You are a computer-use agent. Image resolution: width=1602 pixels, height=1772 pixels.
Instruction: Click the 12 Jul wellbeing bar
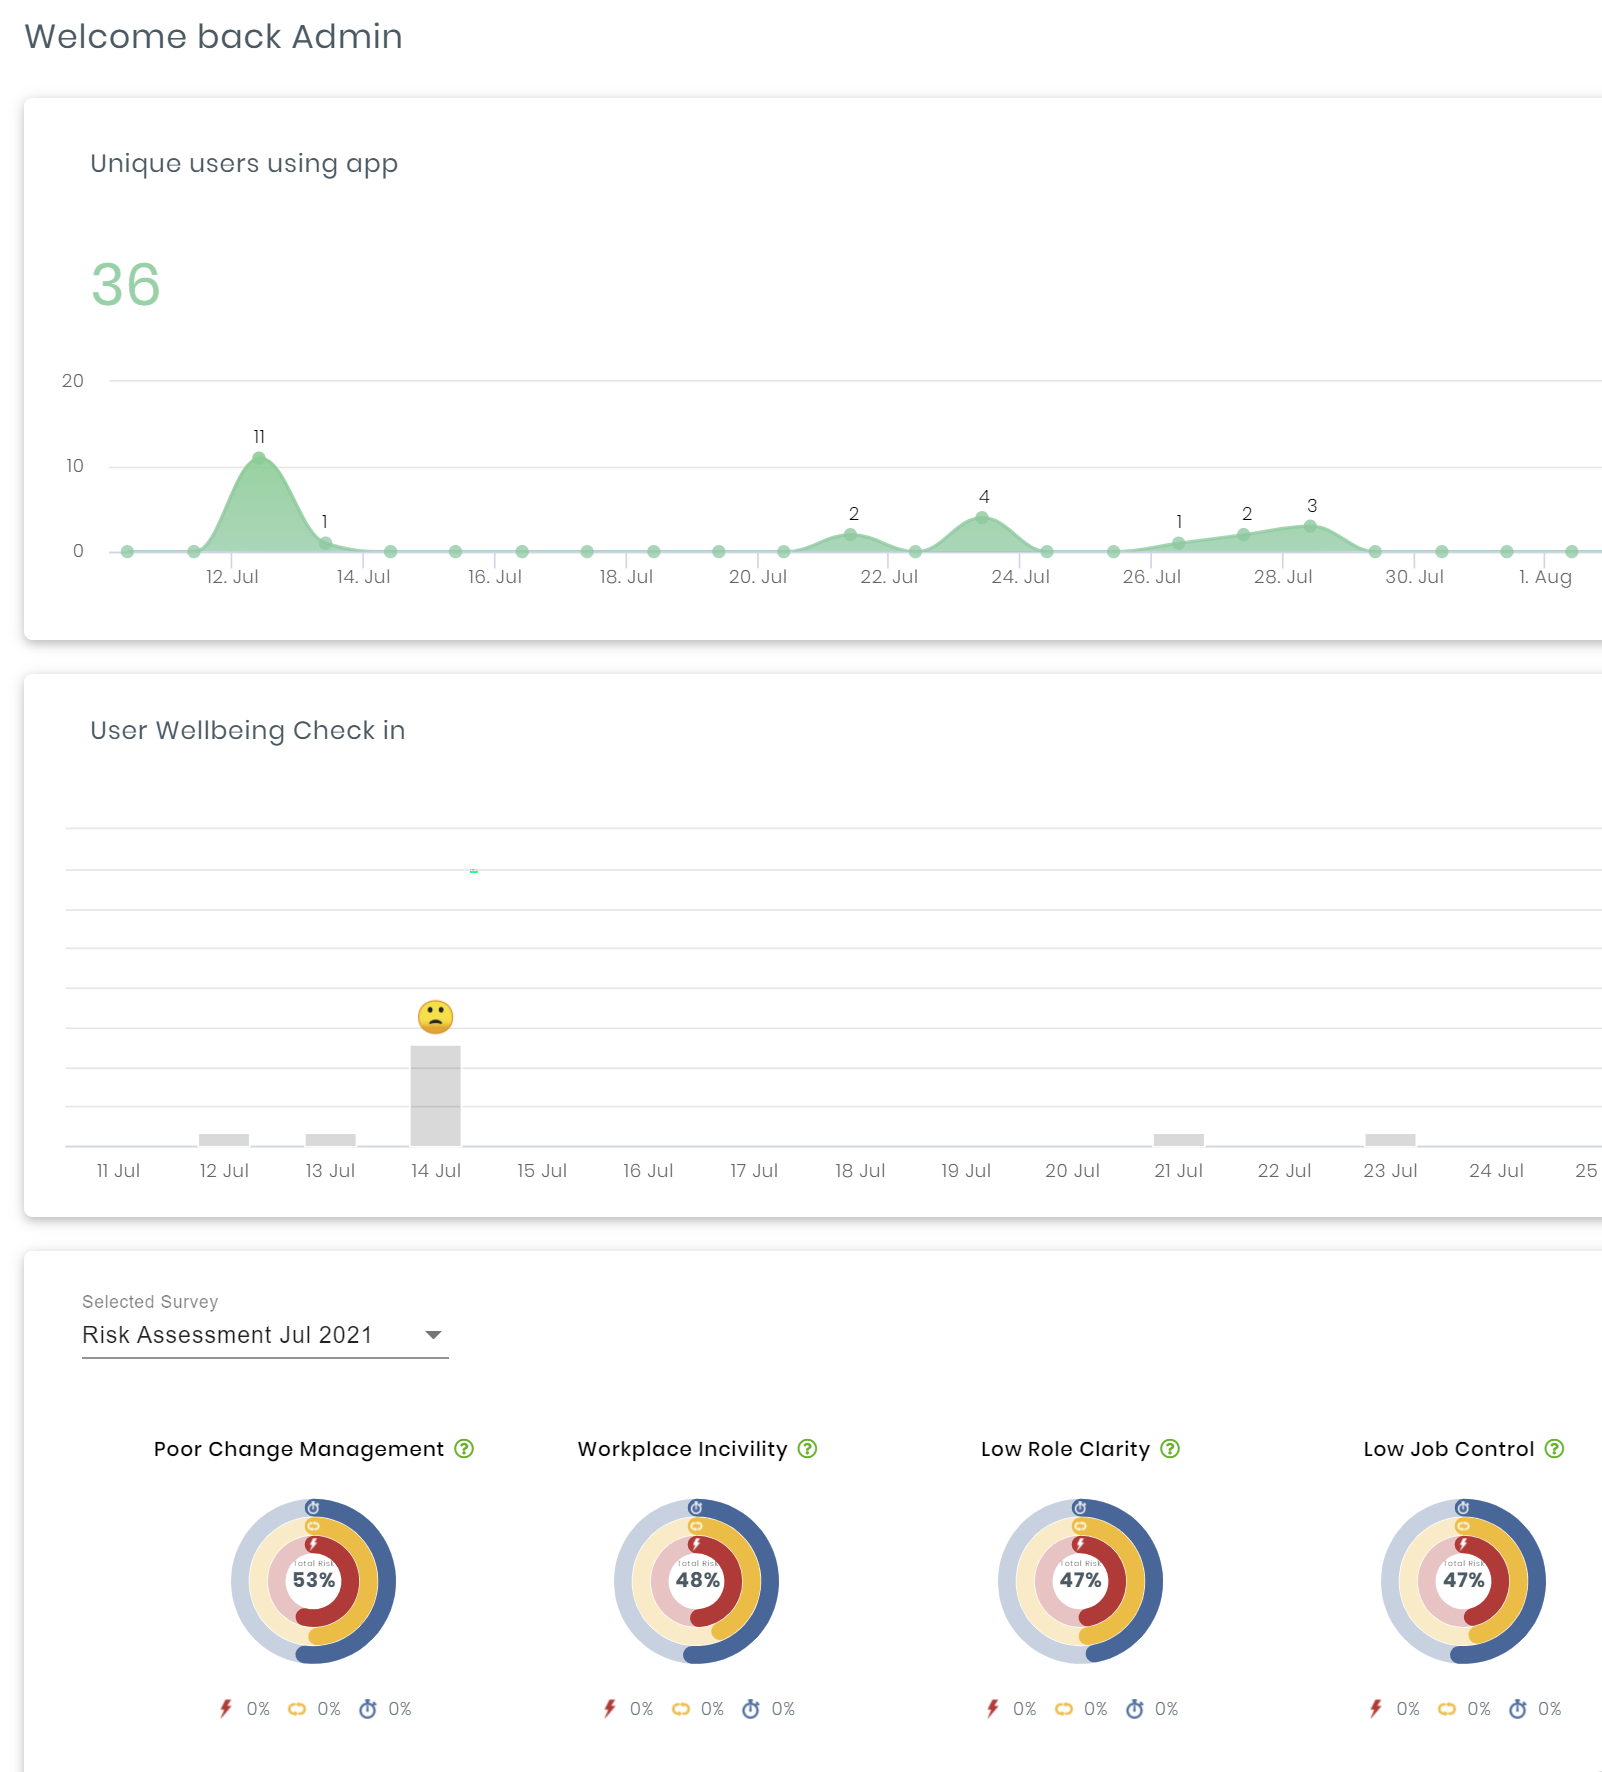pyautogui.click(x=224, y=1140)
